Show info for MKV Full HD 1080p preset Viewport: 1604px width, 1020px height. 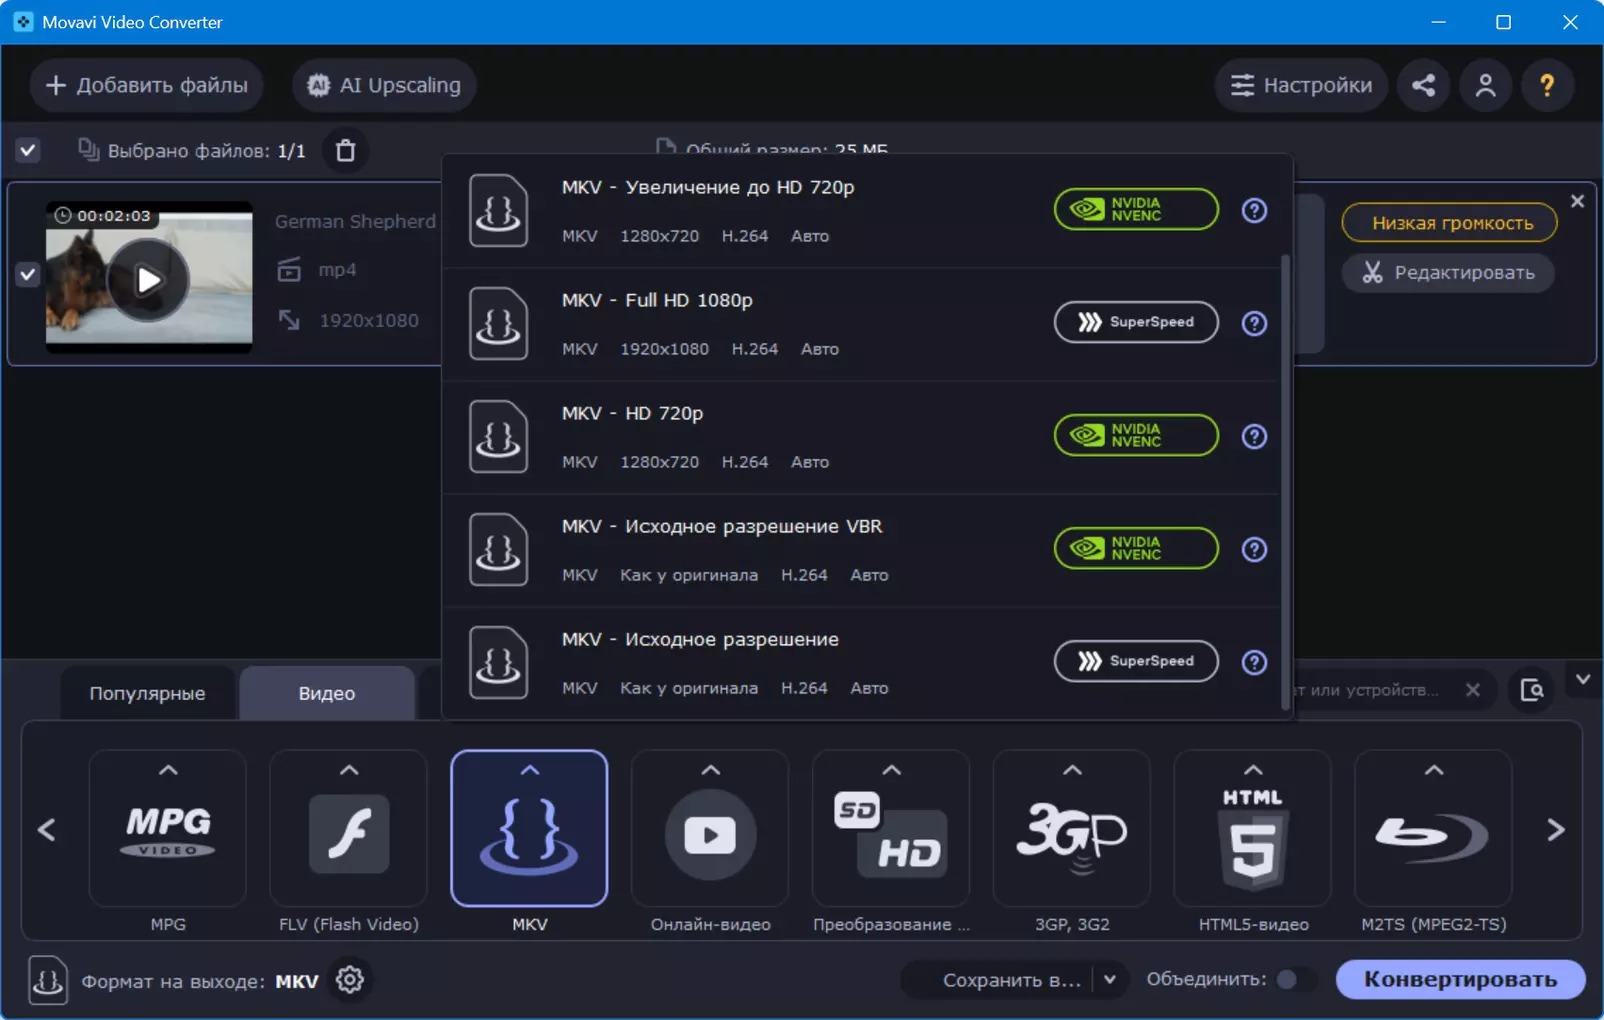1254,323
